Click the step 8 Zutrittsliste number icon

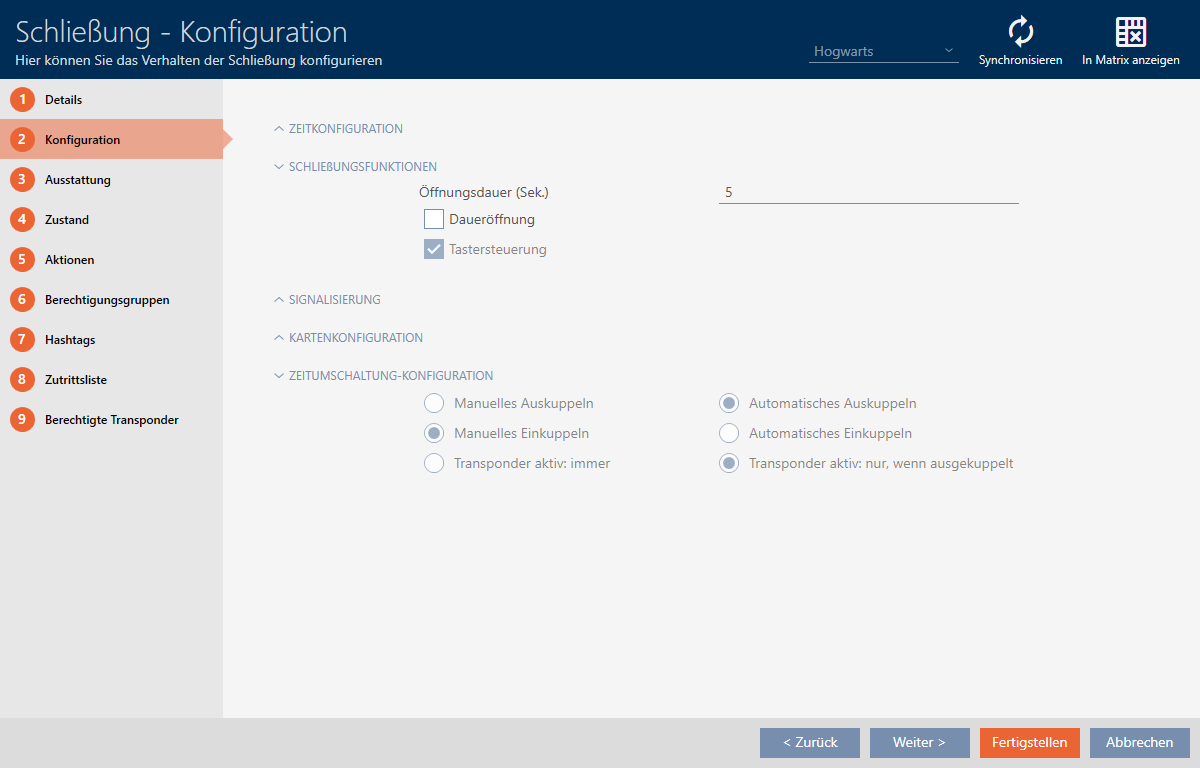click(22, 380)
